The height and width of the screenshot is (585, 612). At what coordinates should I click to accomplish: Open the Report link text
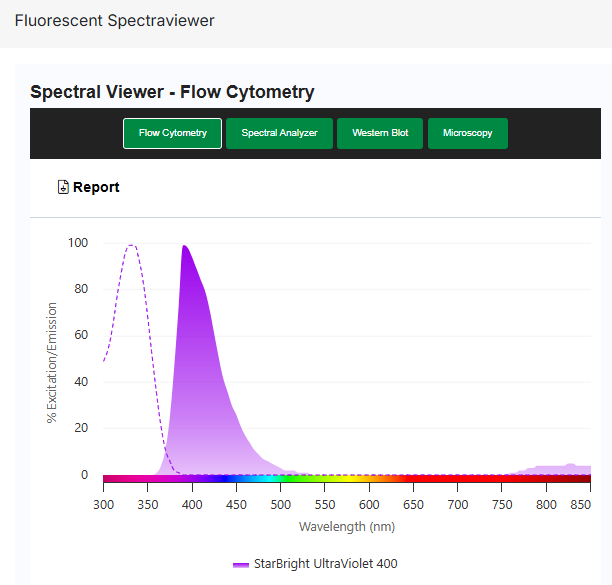click(96, 187)
